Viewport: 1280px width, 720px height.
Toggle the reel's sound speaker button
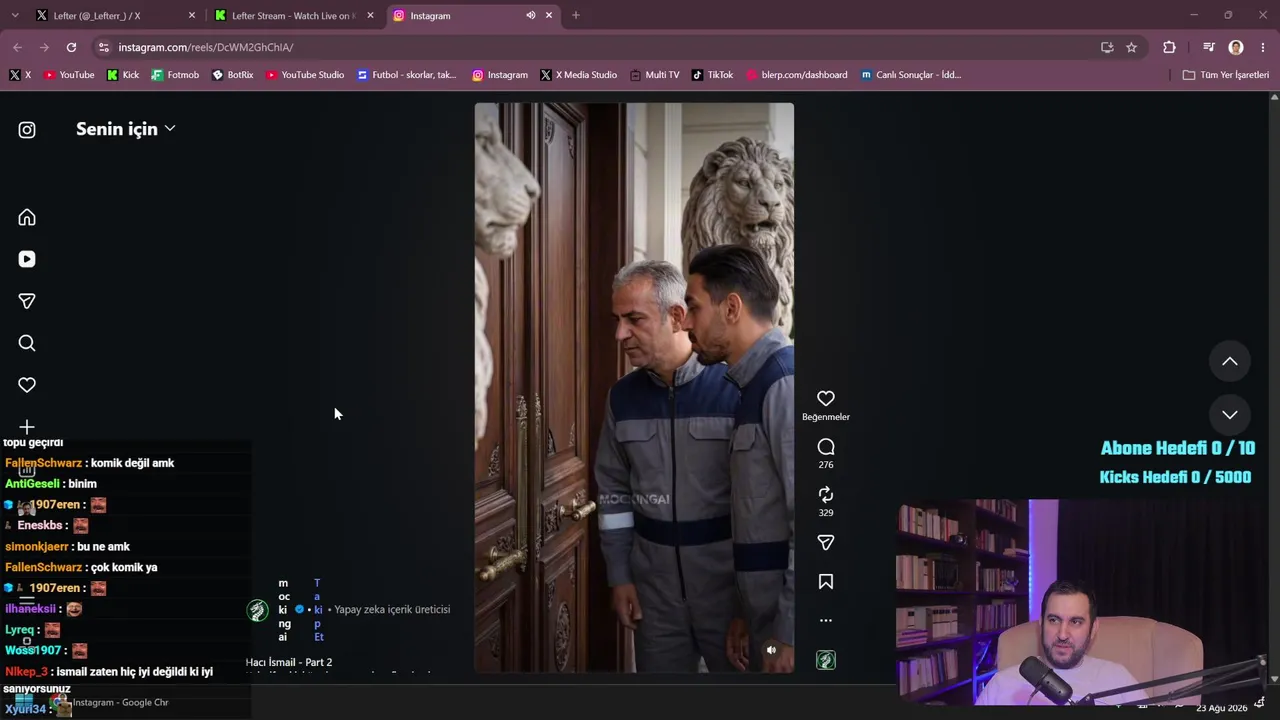[x=771, y=650]
